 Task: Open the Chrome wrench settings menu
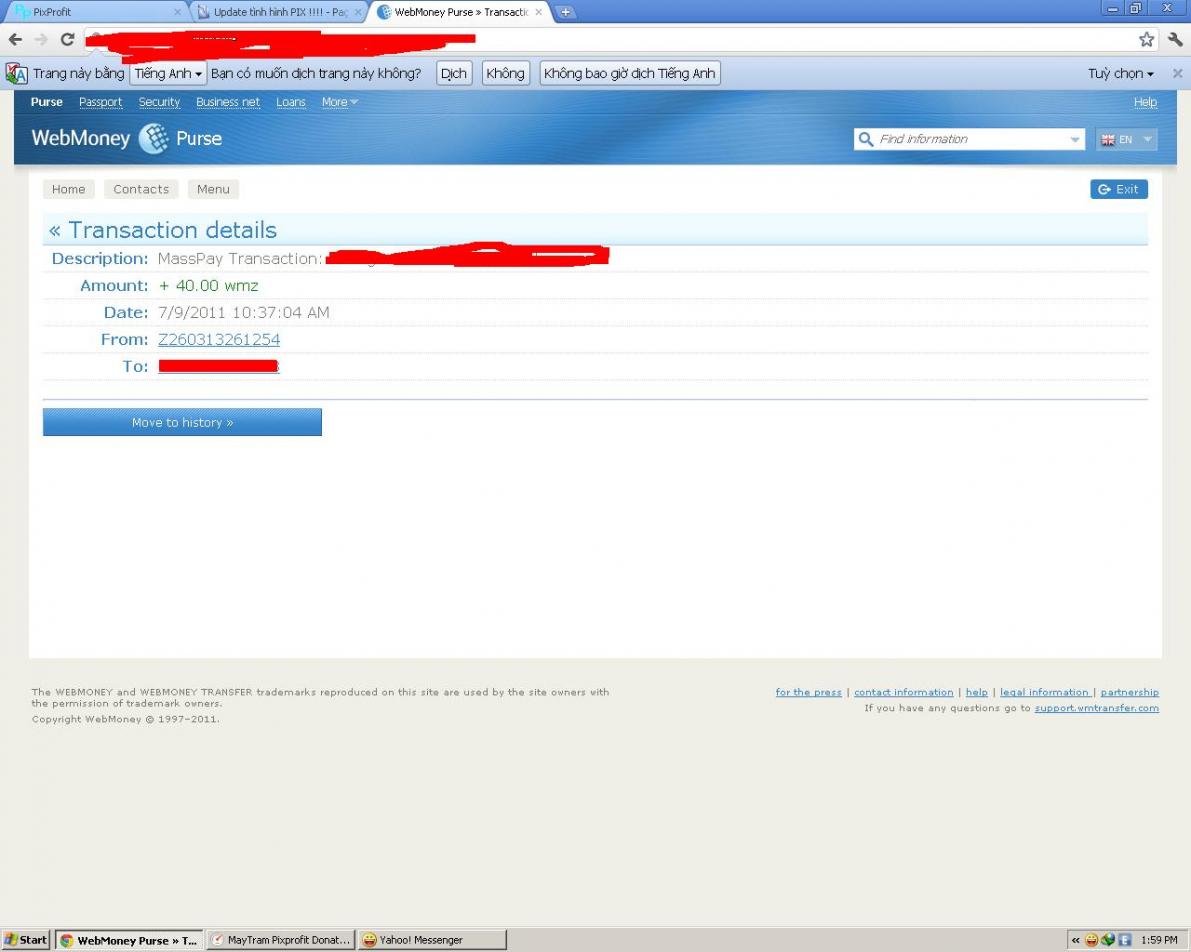click(x=1175, y=40)
